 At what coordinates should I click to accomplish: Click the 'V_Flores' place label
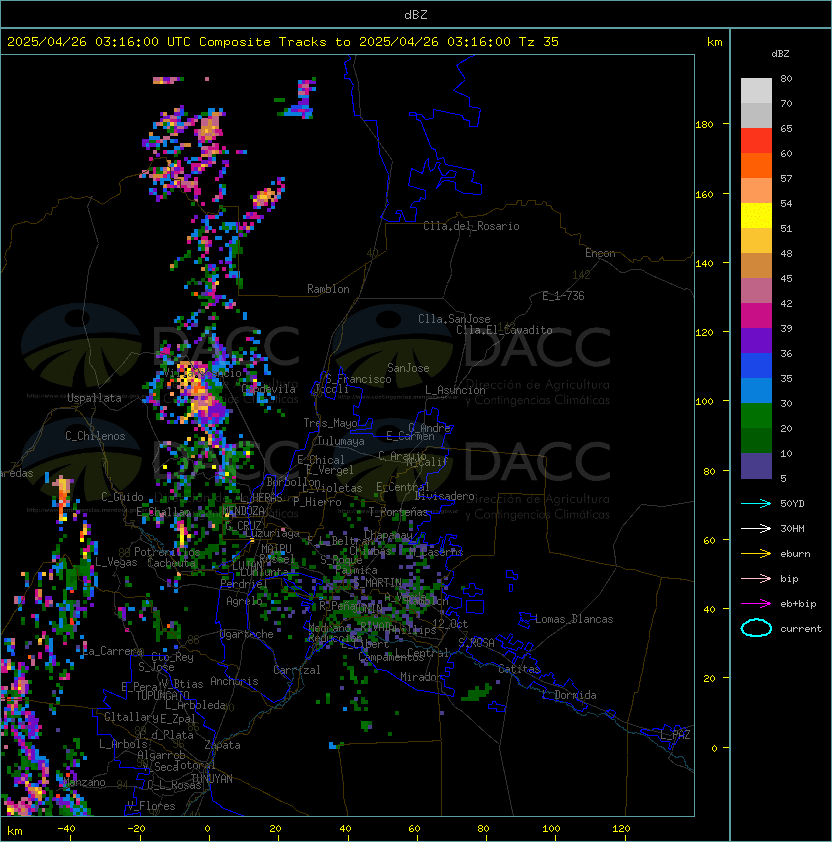[151, 806]
